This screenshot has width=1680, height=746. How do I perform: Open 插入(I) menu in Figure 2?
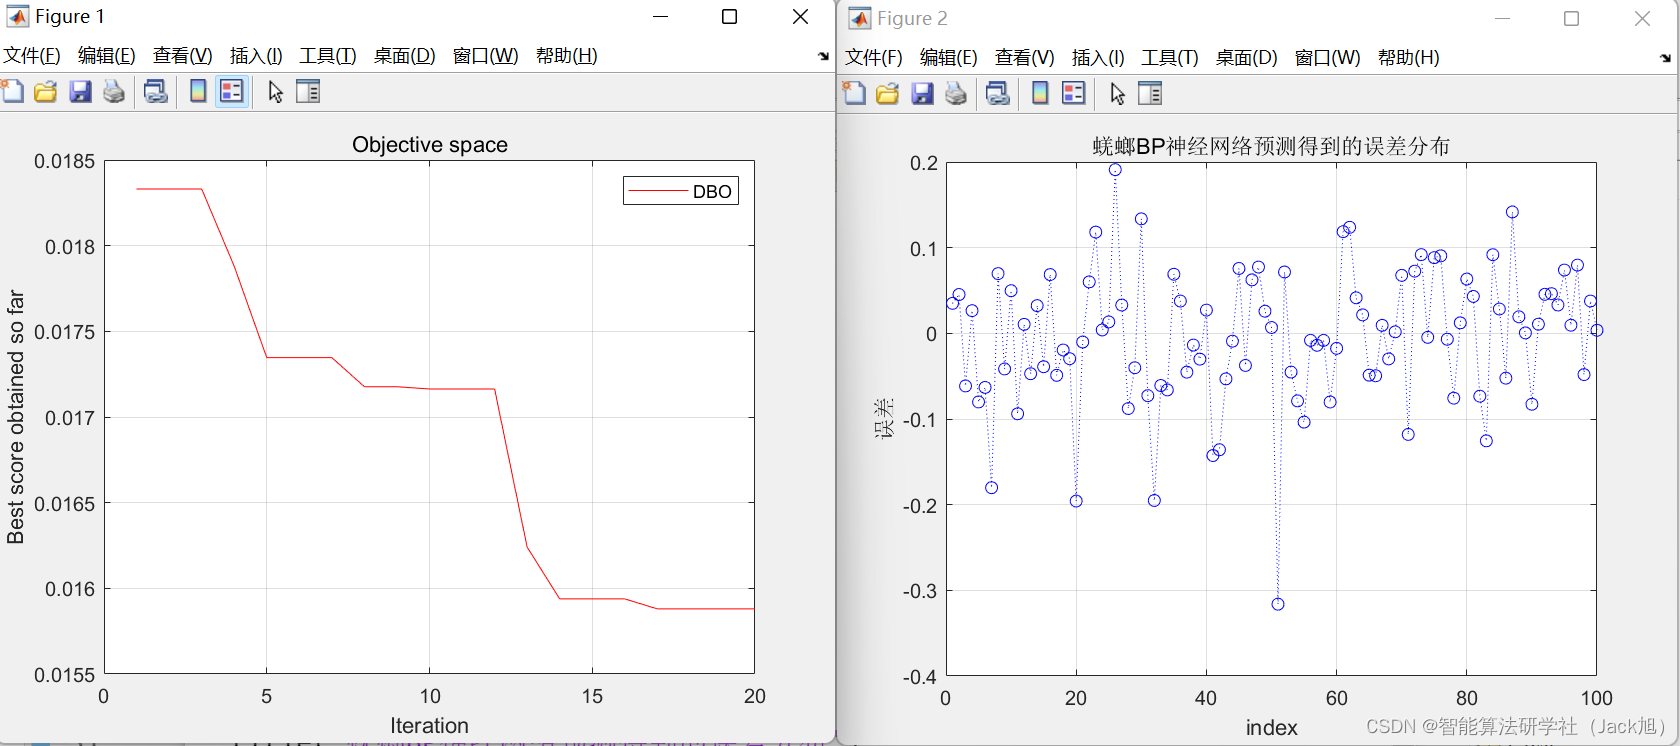[x=1098, y=58]
